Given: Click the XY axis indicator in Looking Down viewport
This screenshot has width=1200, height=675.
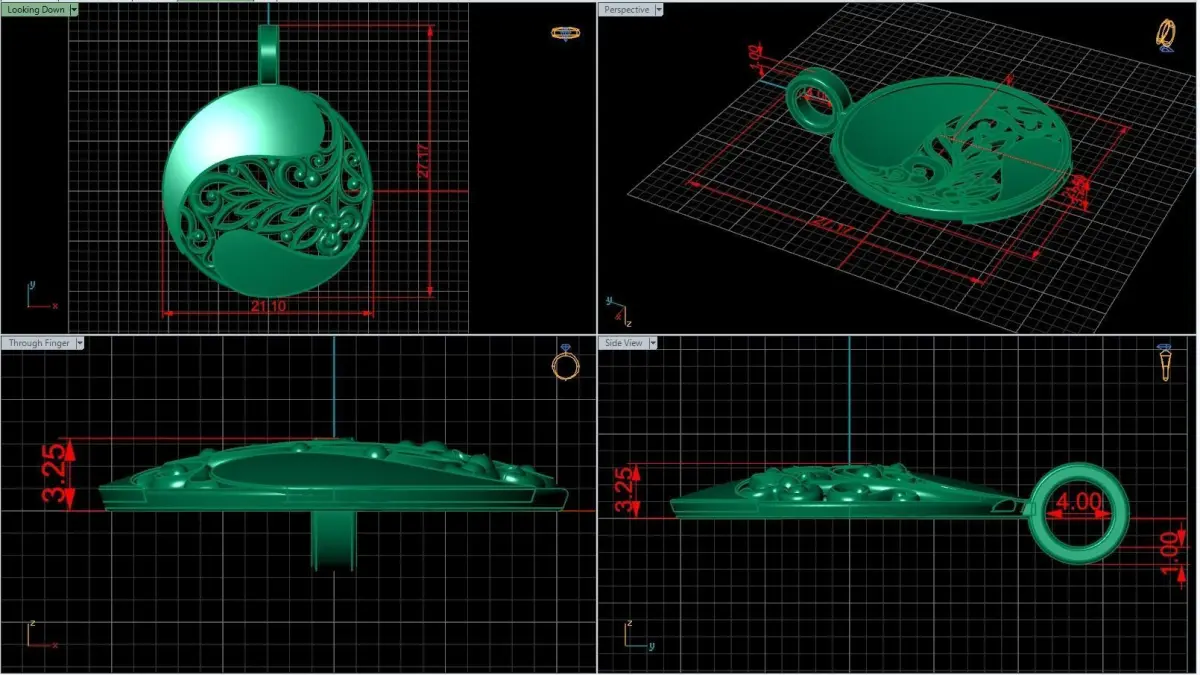Looking at the screenshot, I should (42, 296).
